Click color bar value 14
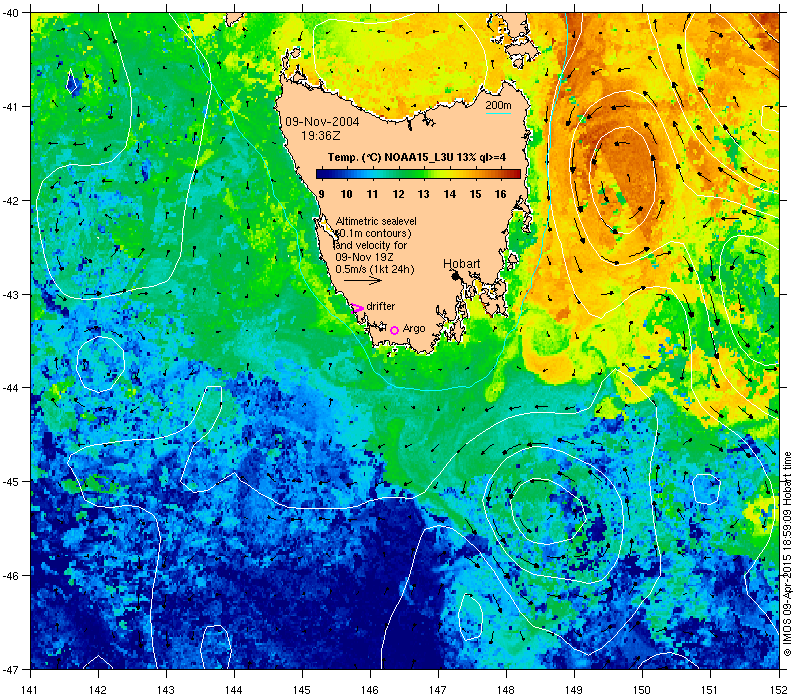The image size is (800, 700). [x=449, y=194]
